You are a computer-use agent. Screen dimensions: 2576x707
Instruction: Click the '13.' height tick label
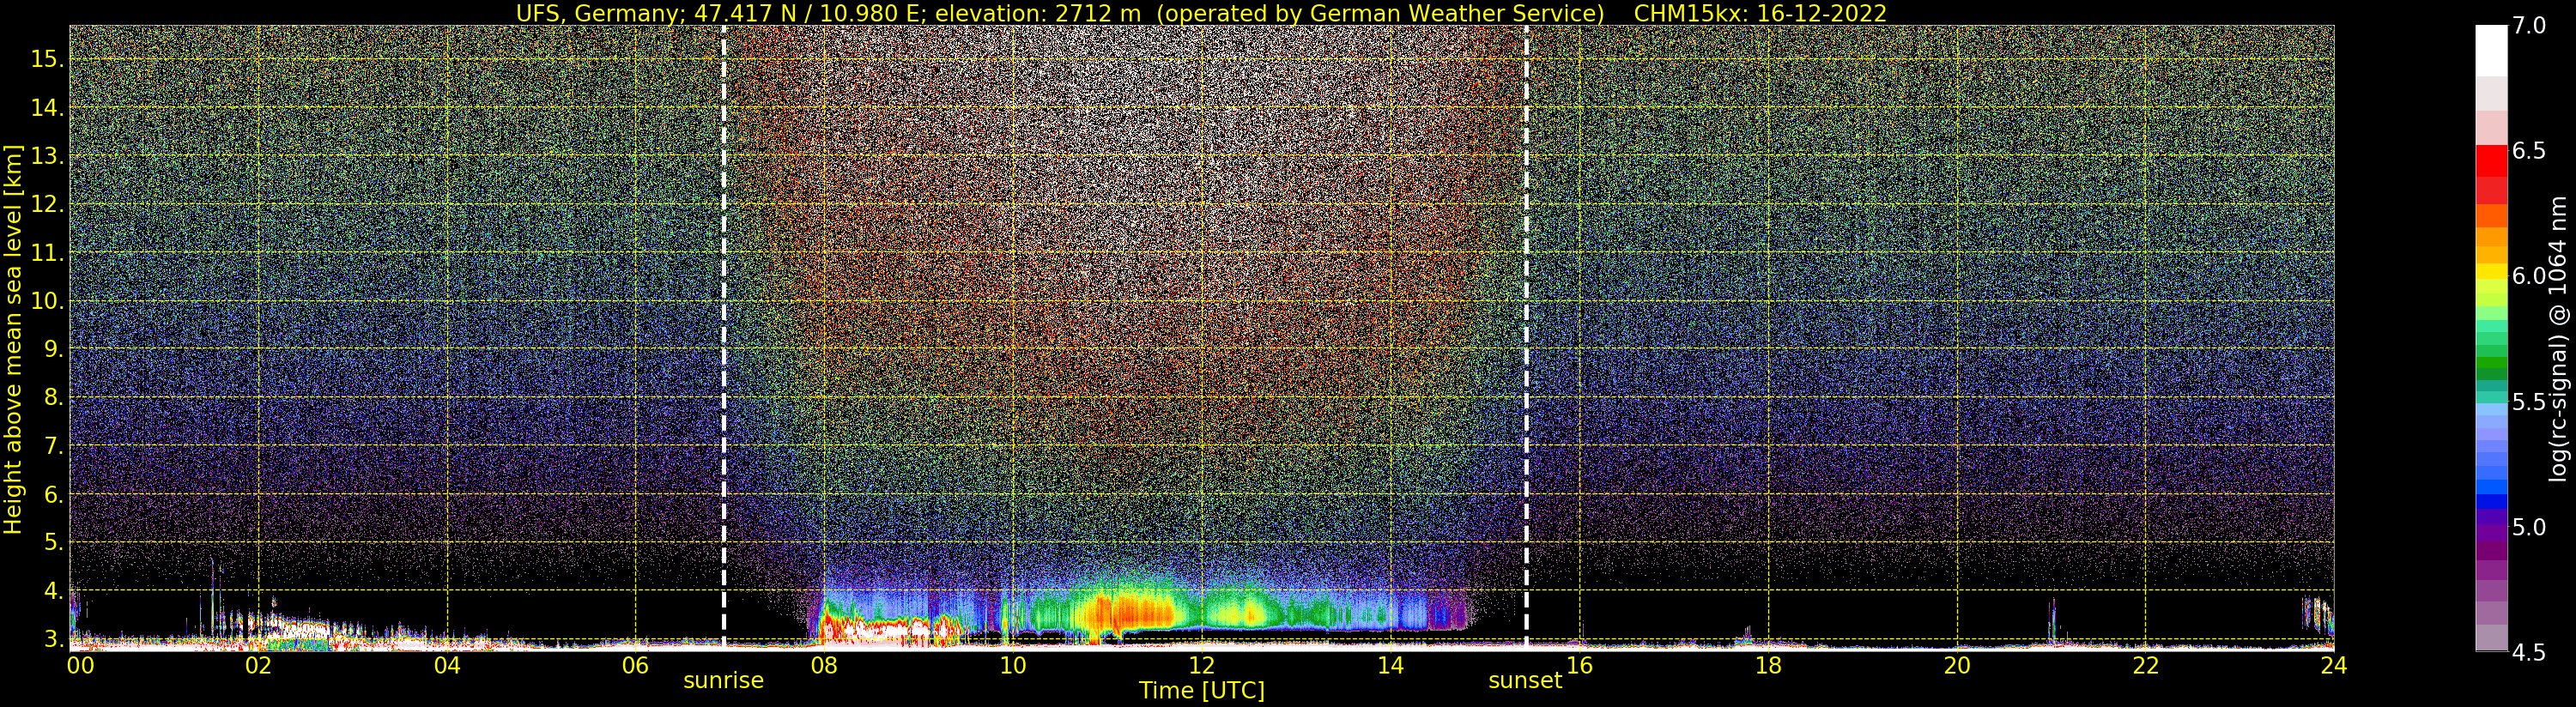point(47,156)
